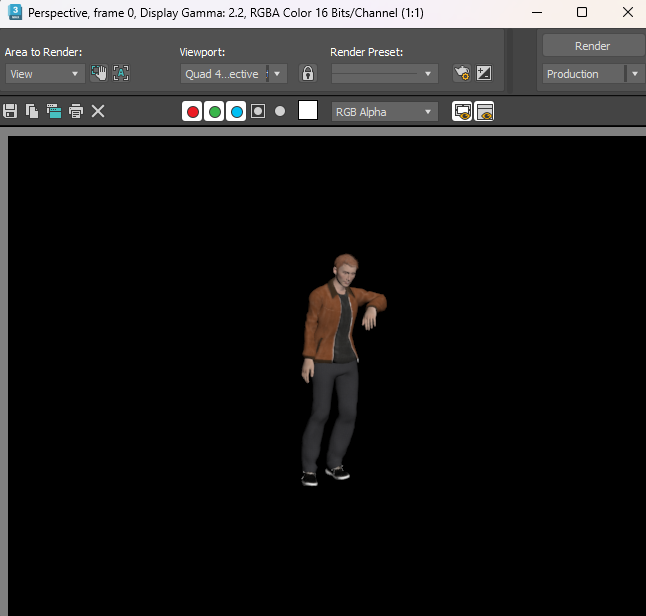Minimize the rendered frame window
The width and height of the screenshot is (646, 616).
click(537, 12)
